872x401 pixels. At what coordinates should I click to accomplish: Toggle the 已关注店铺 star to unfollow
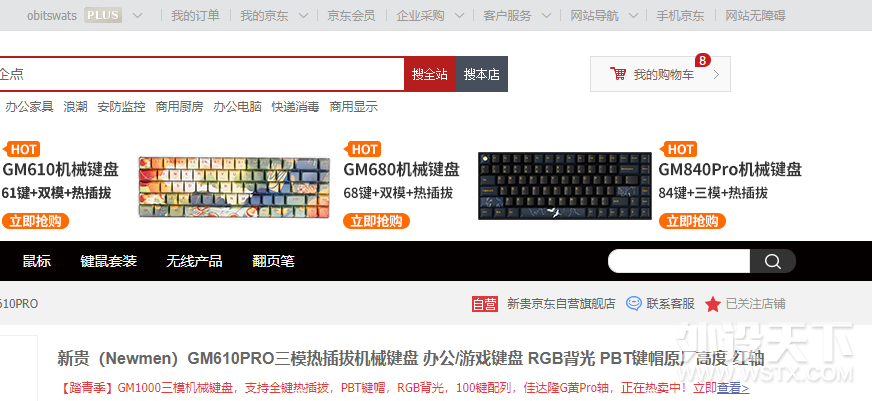click(712, 303)
